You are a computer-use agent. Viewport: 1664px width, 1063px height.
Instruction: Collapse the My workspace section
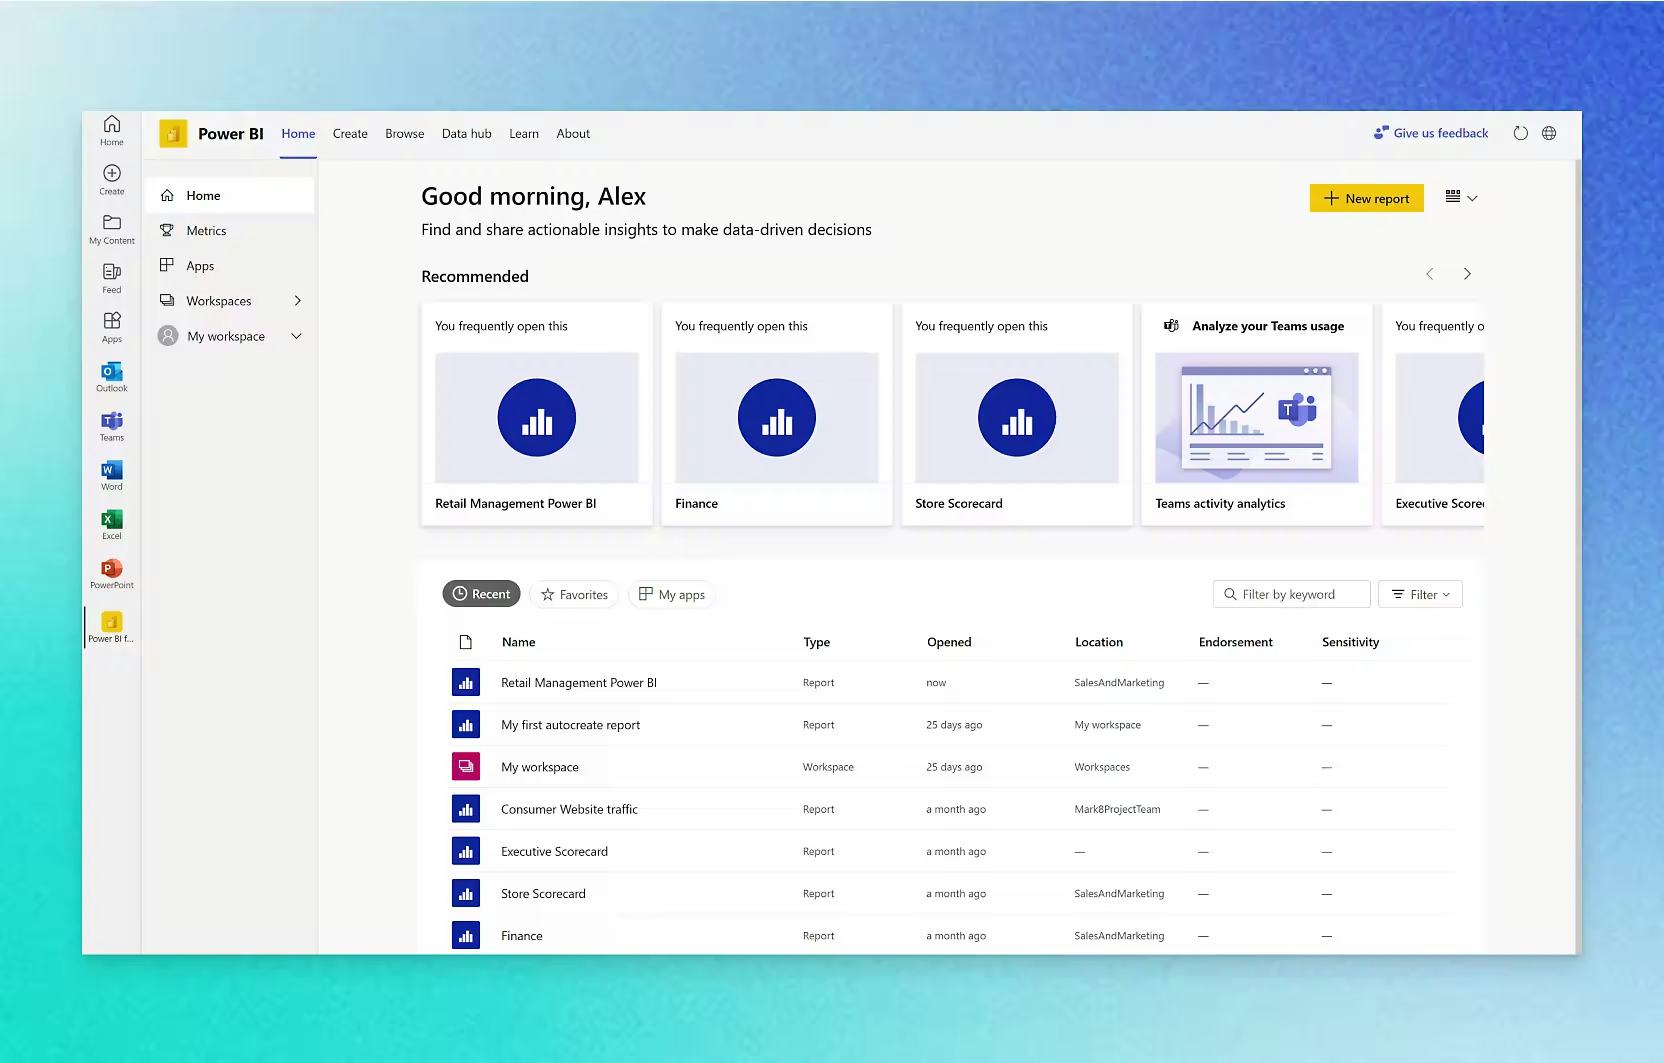coord(296,336)
